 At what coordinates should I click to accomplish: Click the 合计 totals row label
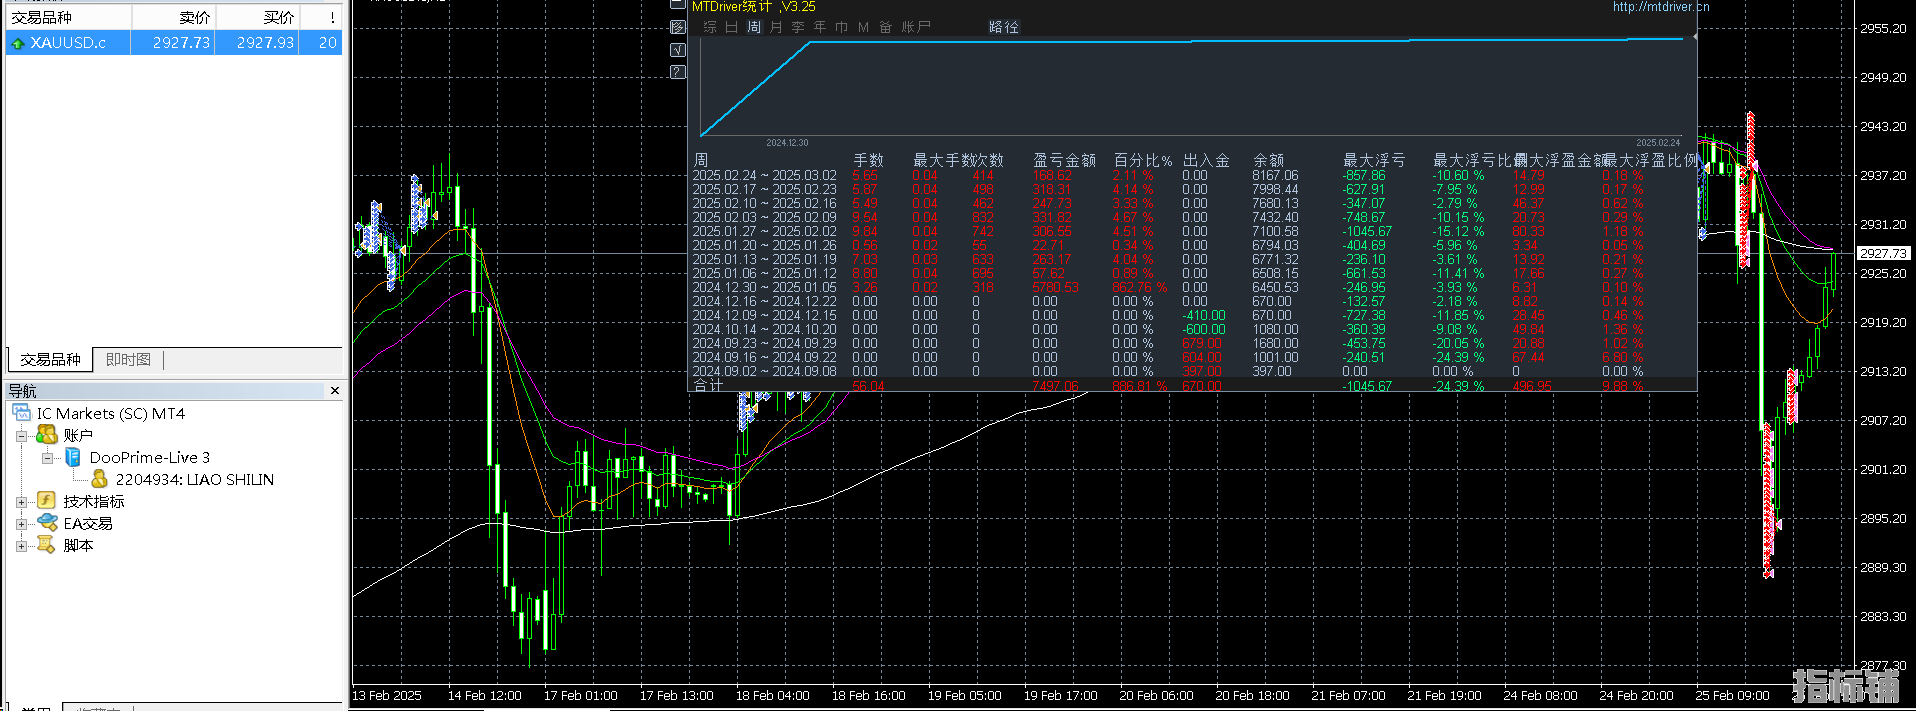[708, 385]
